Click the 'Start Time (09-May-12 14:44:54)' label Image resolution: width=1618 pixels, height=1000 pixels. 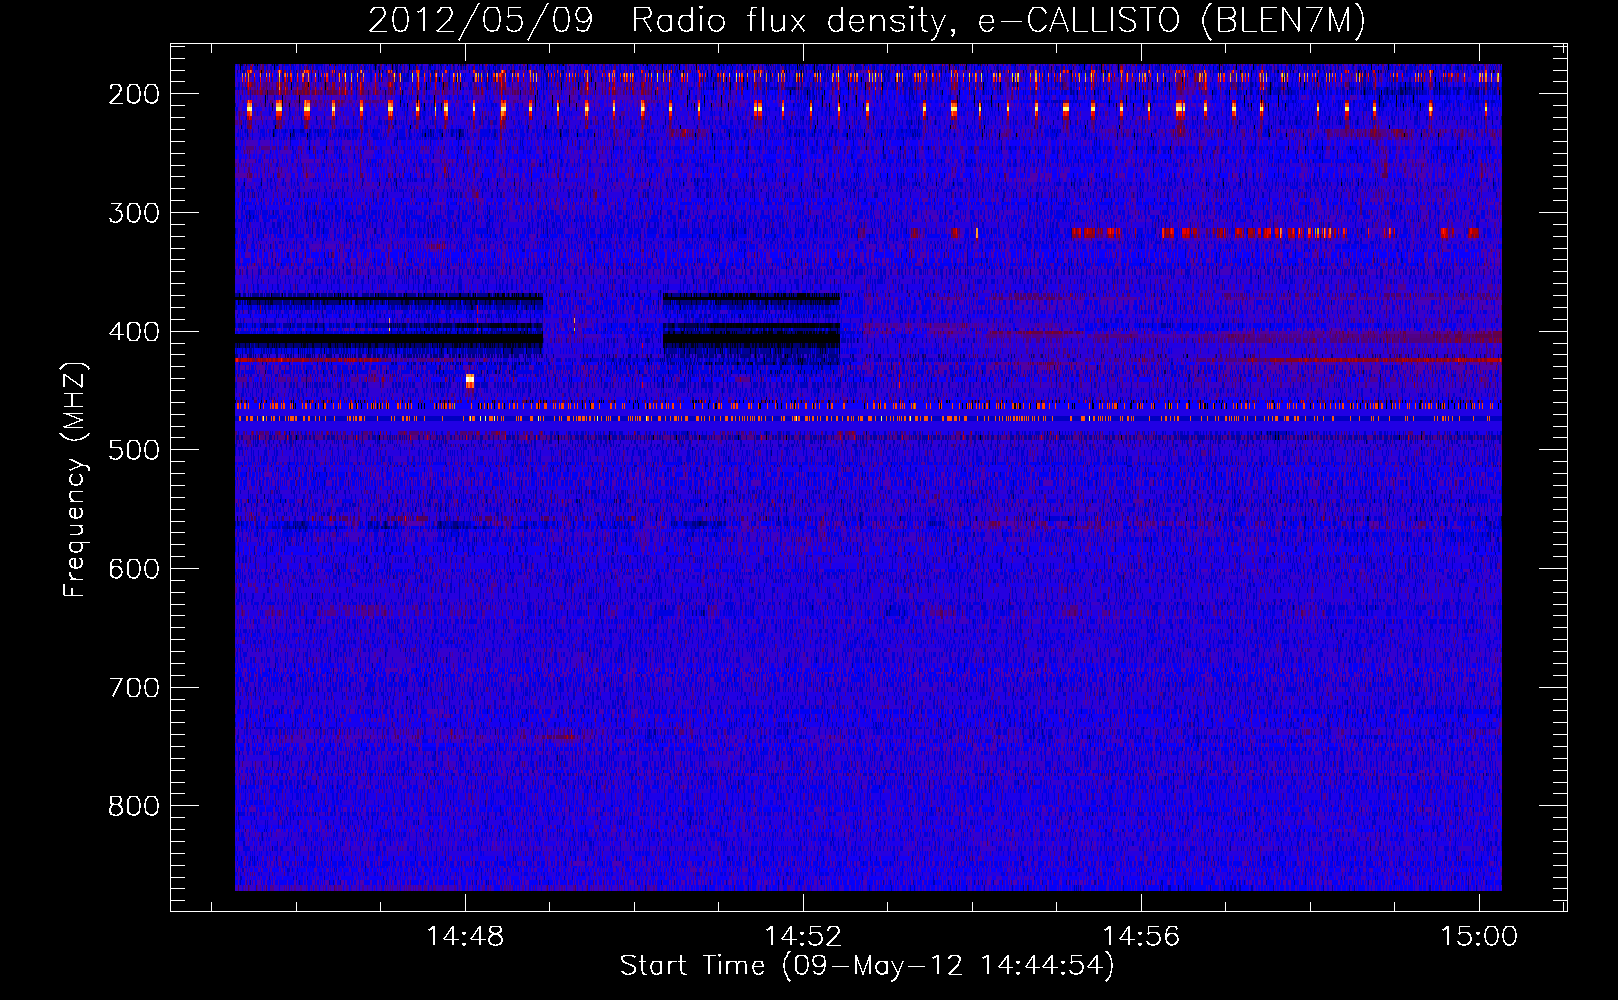pyautogui.click(x=866, y=966)
